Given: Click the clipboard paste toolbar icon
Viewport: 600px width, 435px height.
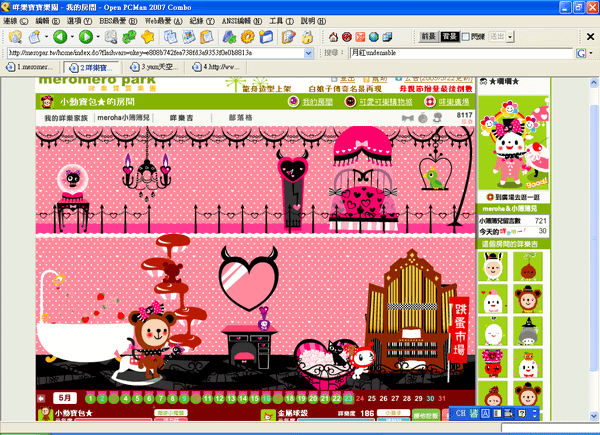Looking at the screenshot, I should click(207, 37).
